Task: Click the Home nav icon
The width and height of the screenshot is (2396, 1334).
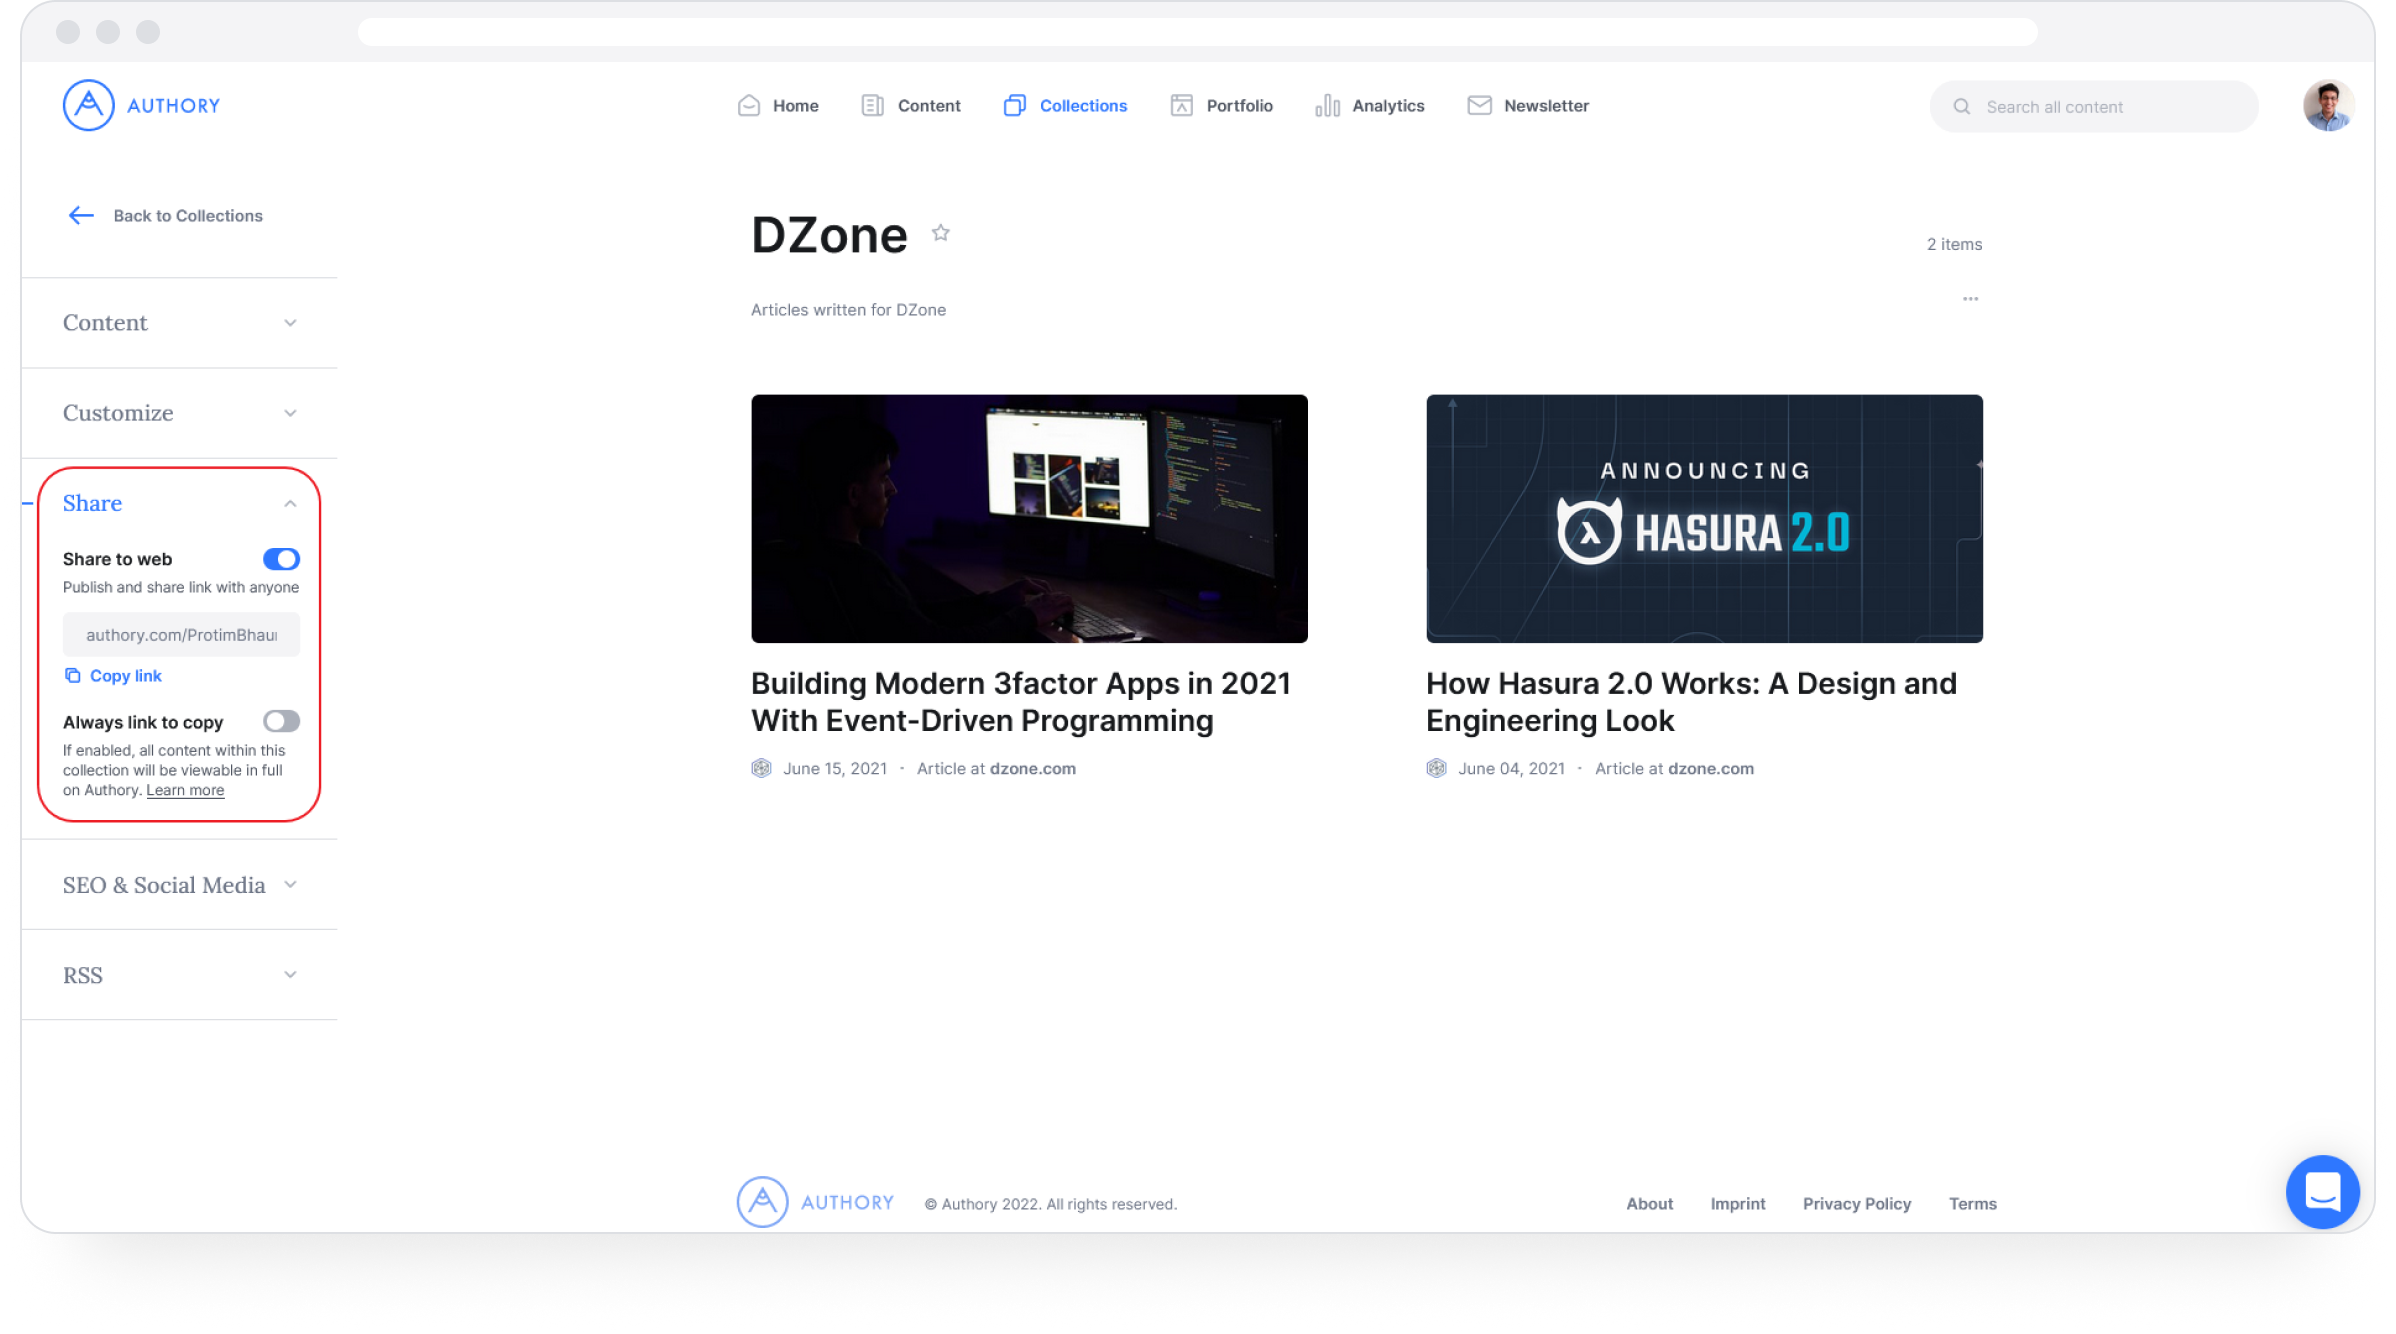Action: [748, 105]
